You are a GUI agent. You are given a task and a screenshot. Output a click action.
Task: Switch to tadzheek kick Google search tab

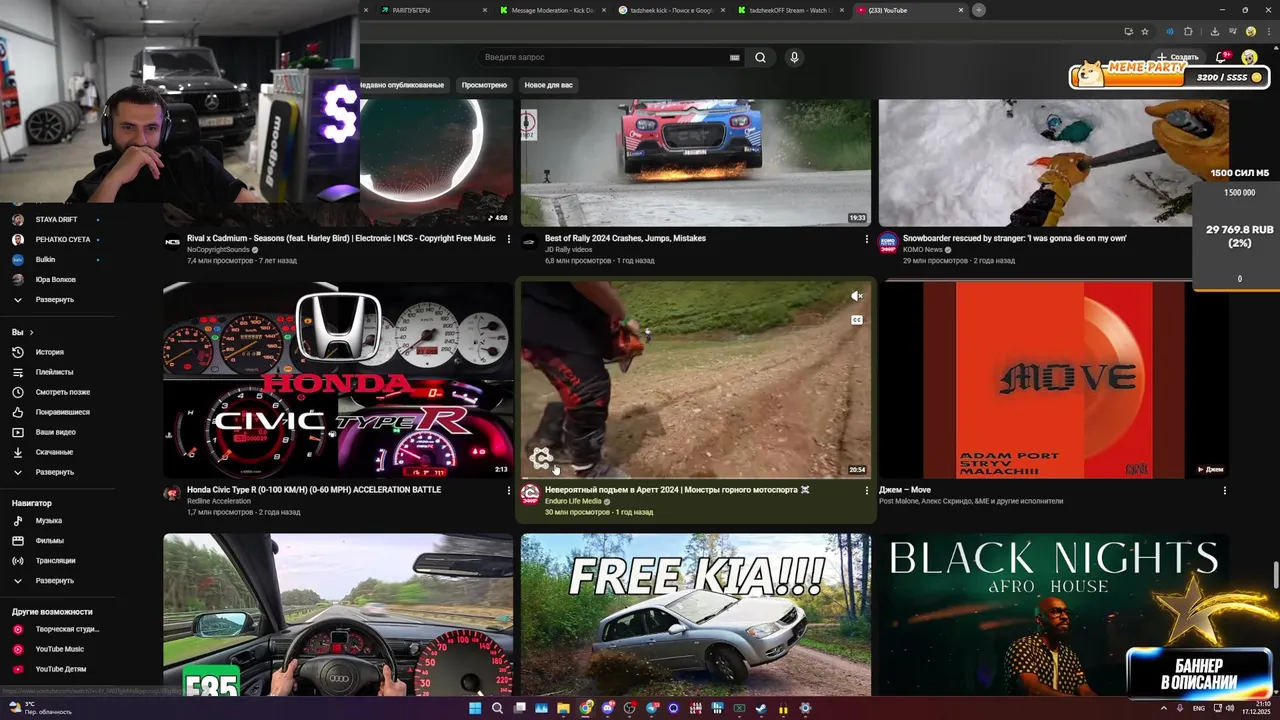coord(670,10)
